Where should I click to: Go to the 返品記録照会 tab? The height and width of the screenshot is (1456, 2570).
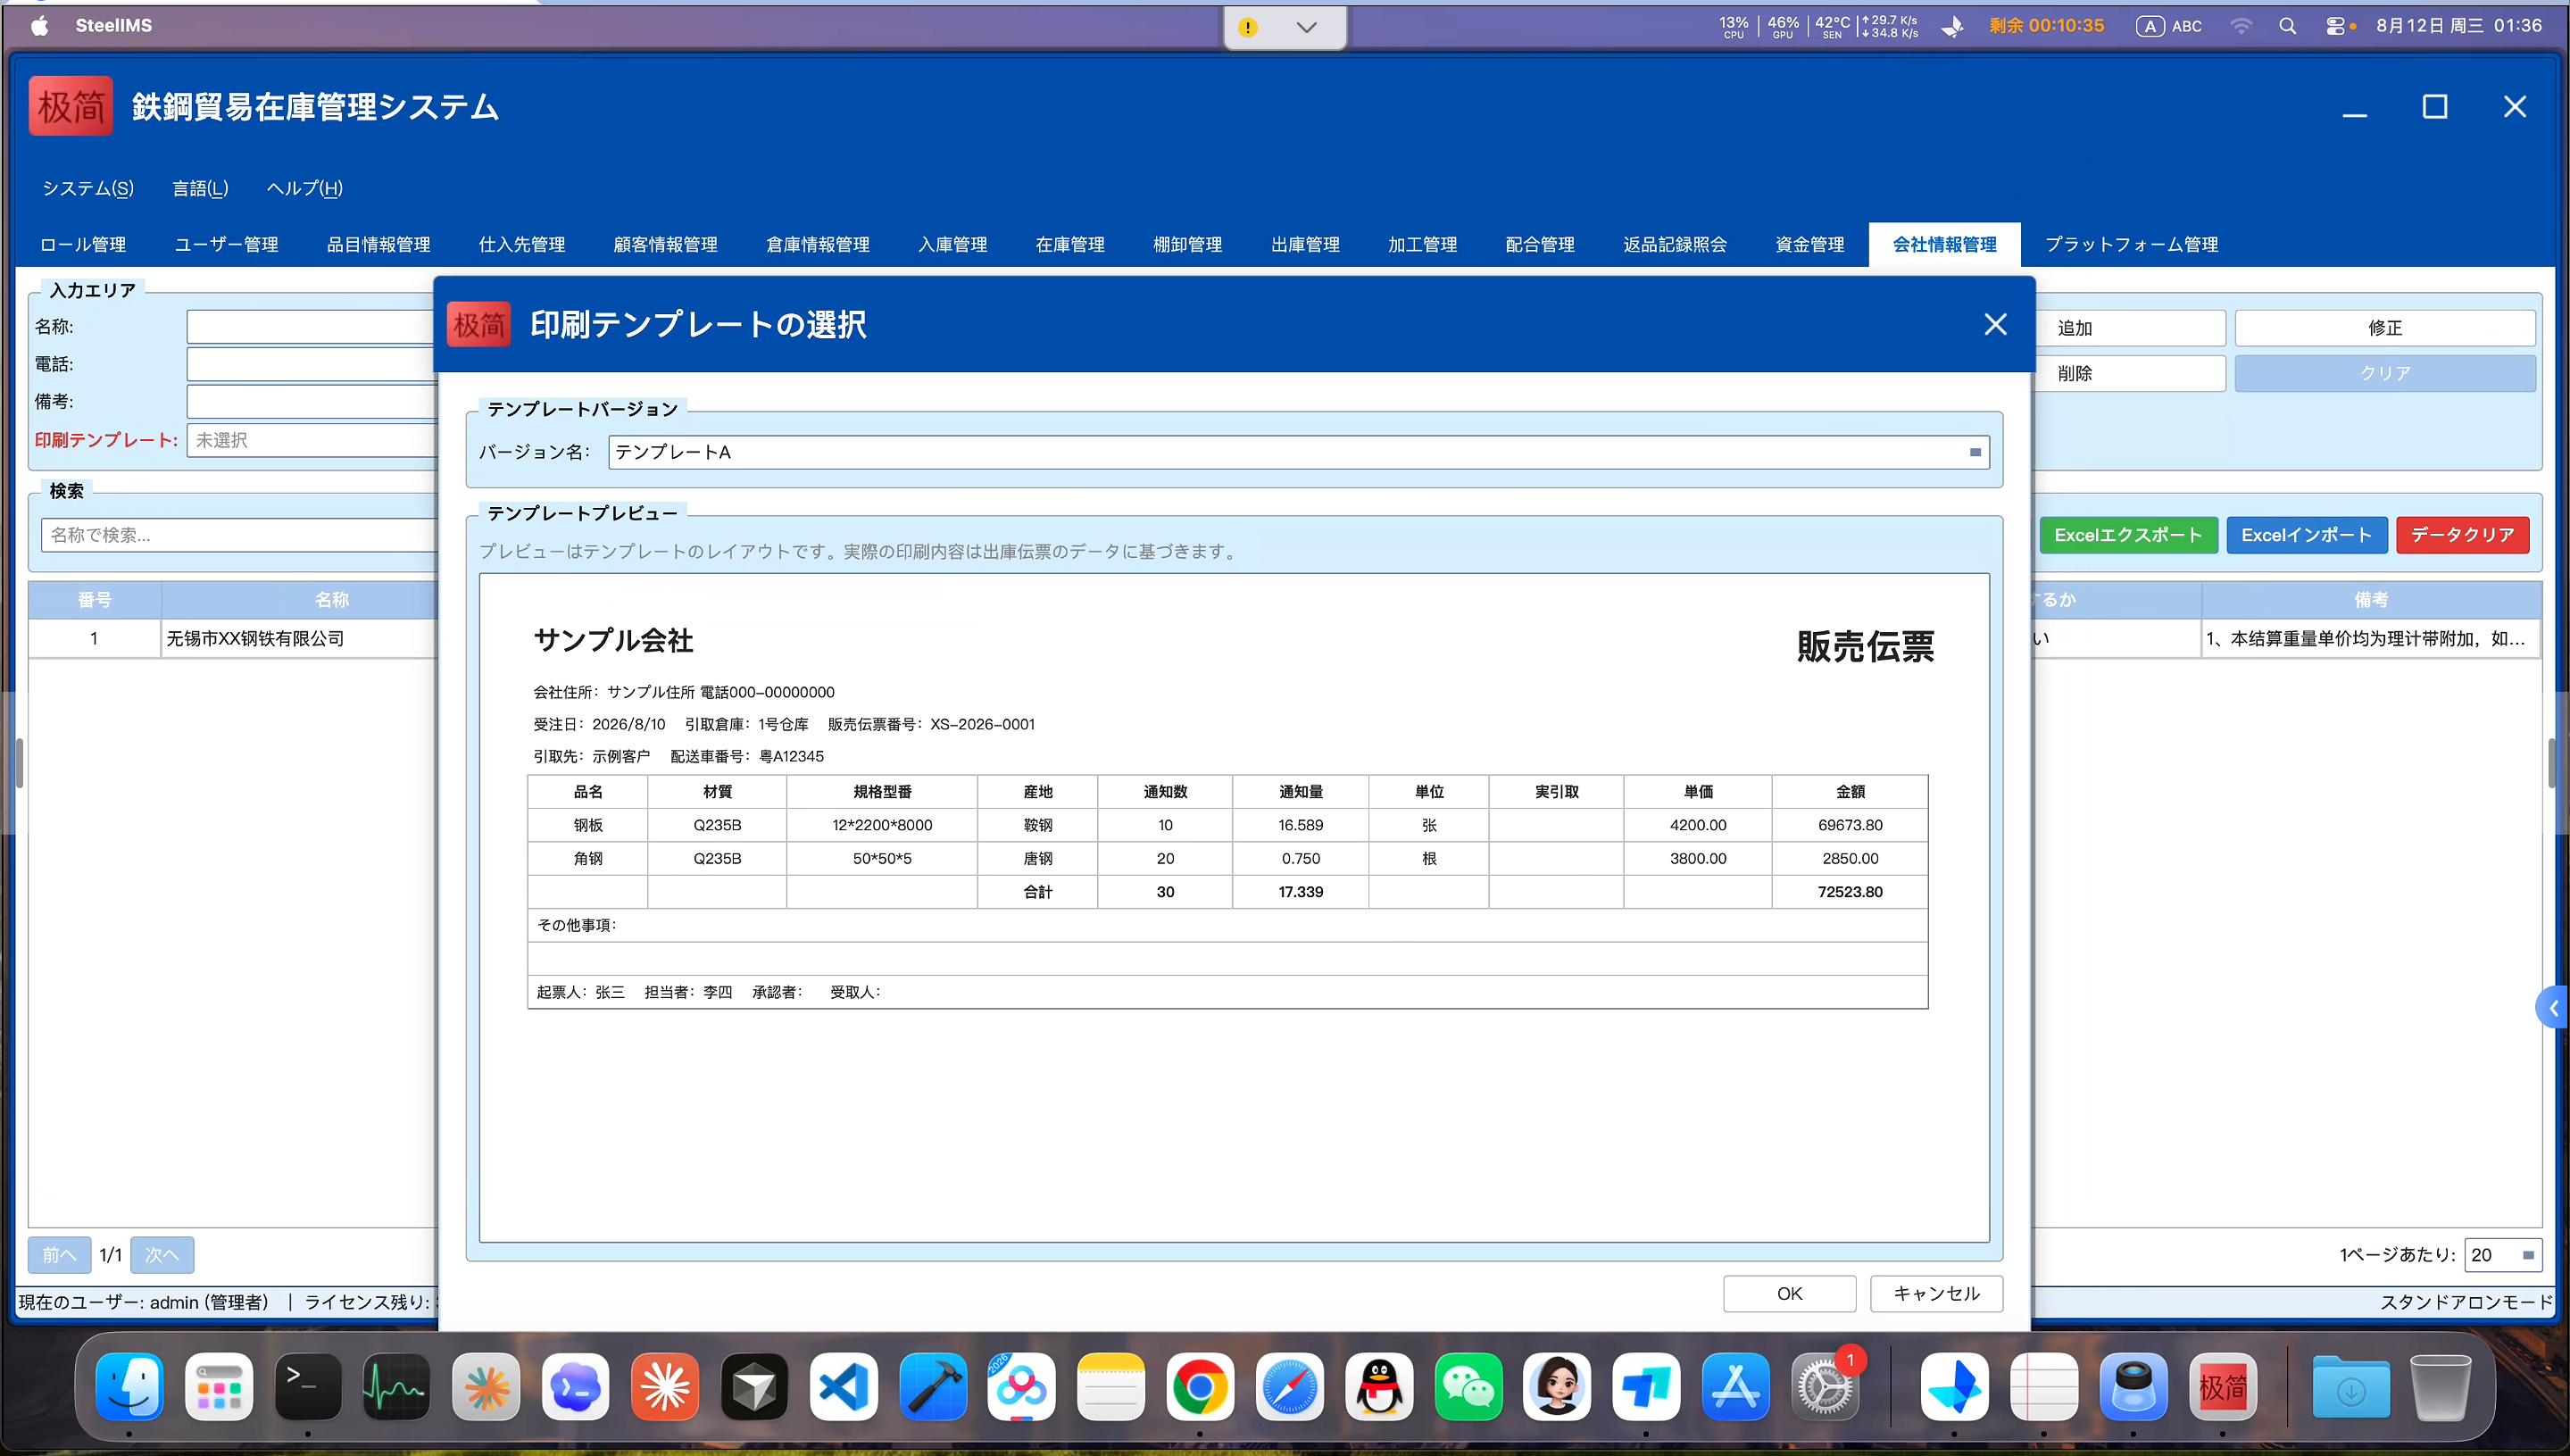[1675, 244]
